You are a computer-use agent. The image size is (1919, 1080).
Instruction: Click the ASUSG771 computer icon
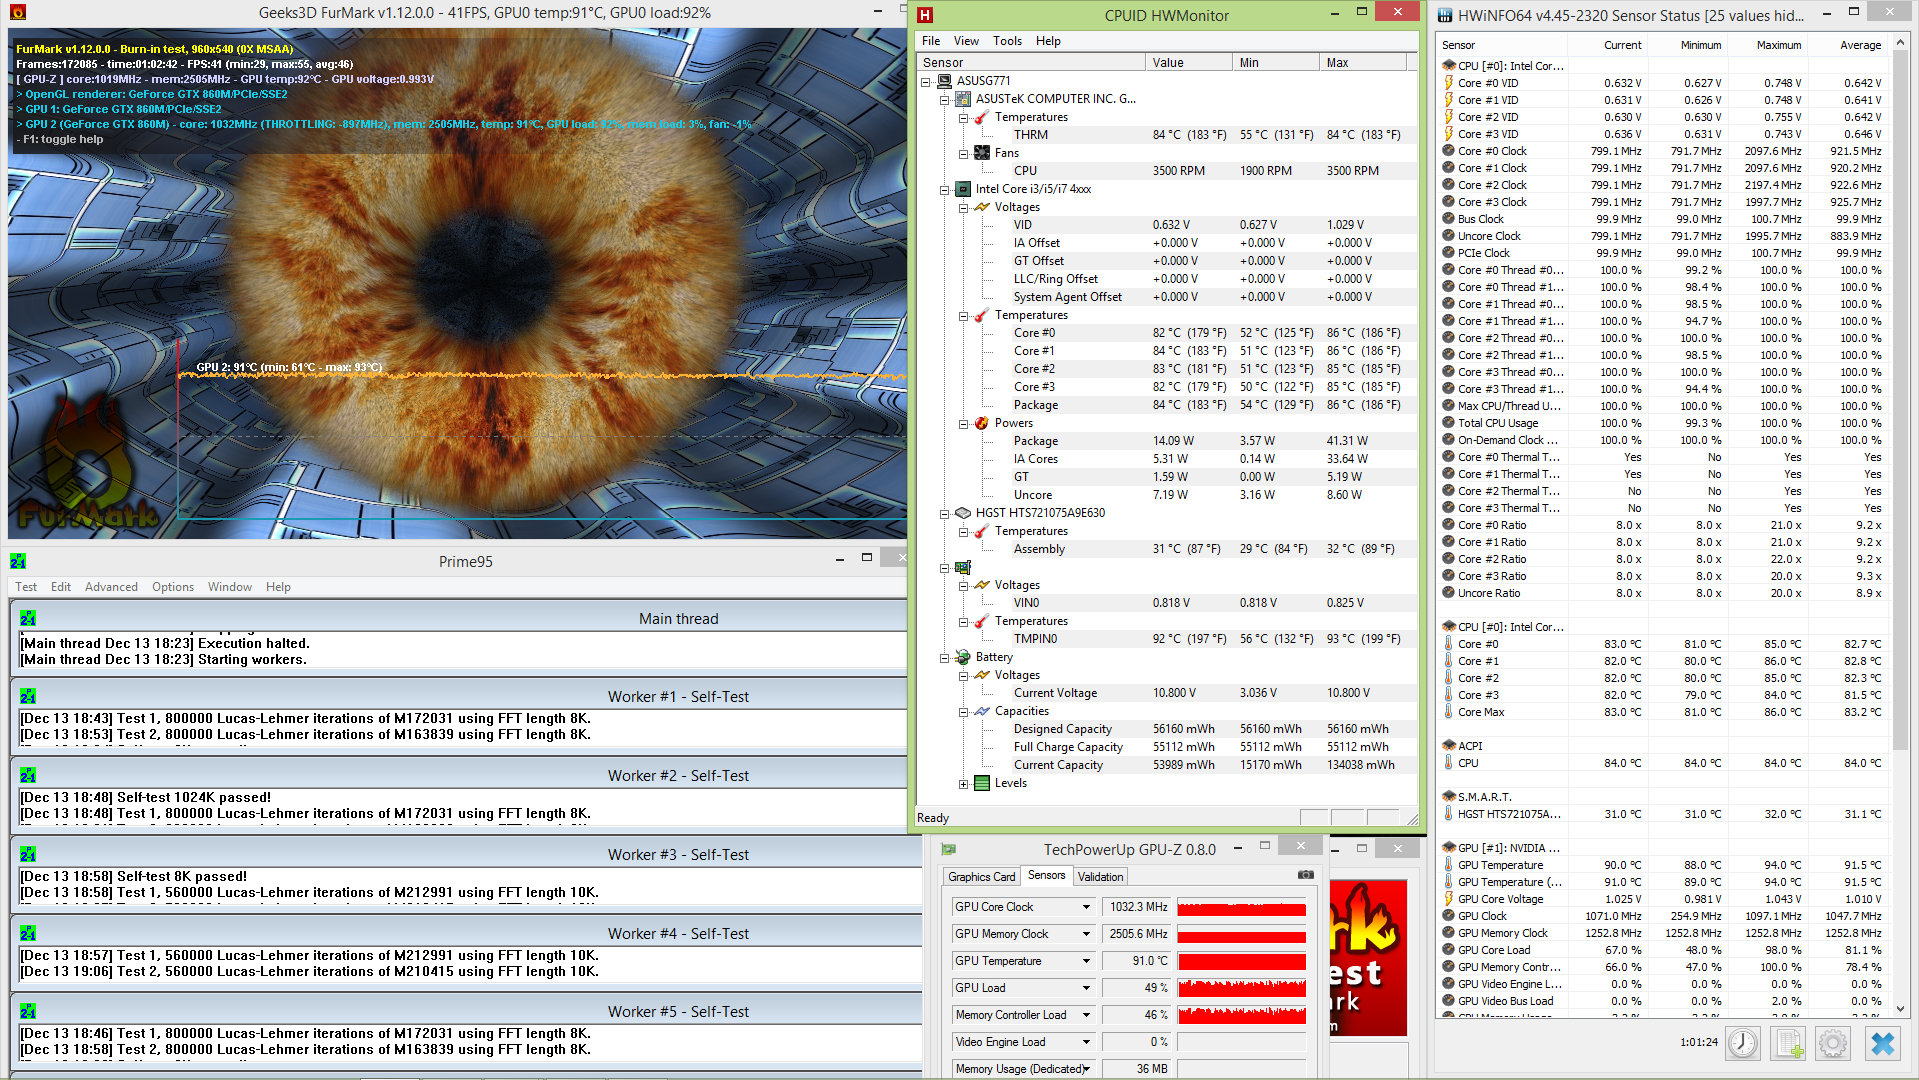944,81
